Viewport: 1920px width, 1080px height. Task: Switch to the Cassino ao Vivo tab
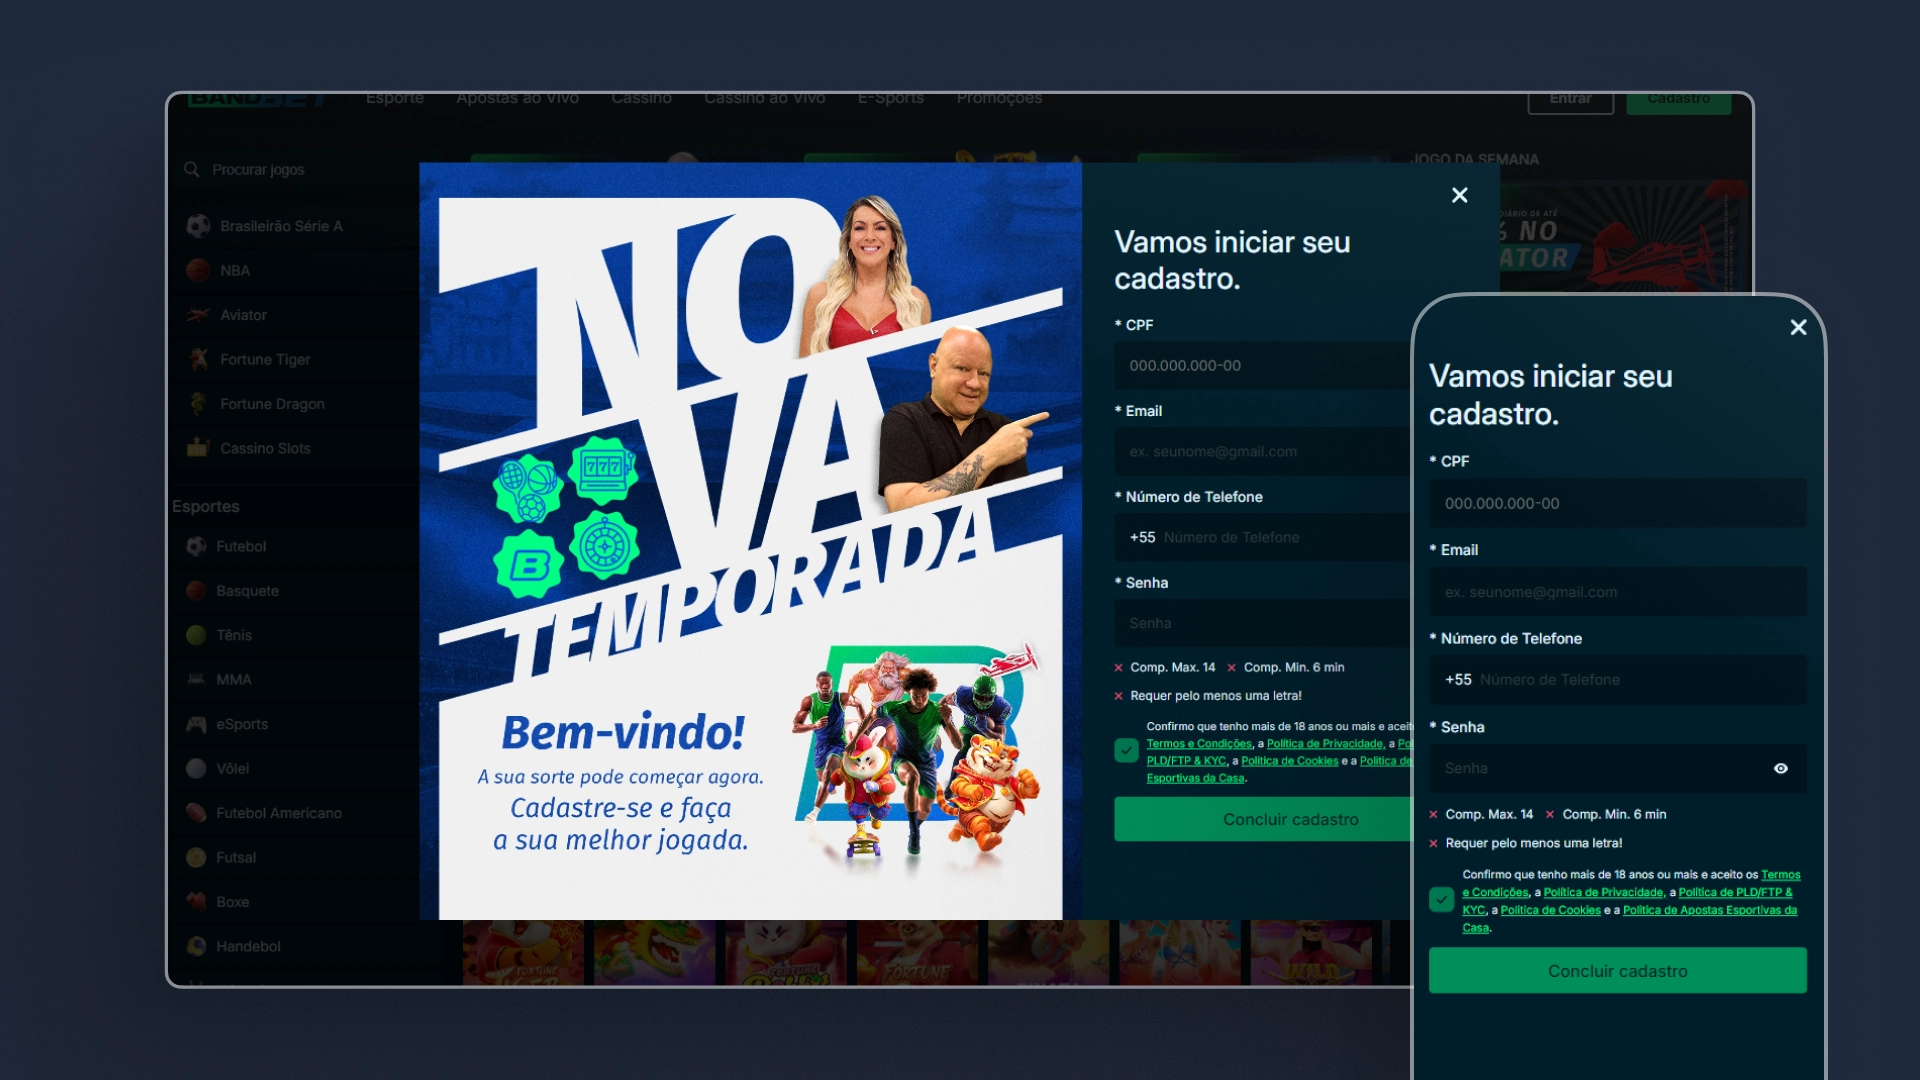coord(764,98)
